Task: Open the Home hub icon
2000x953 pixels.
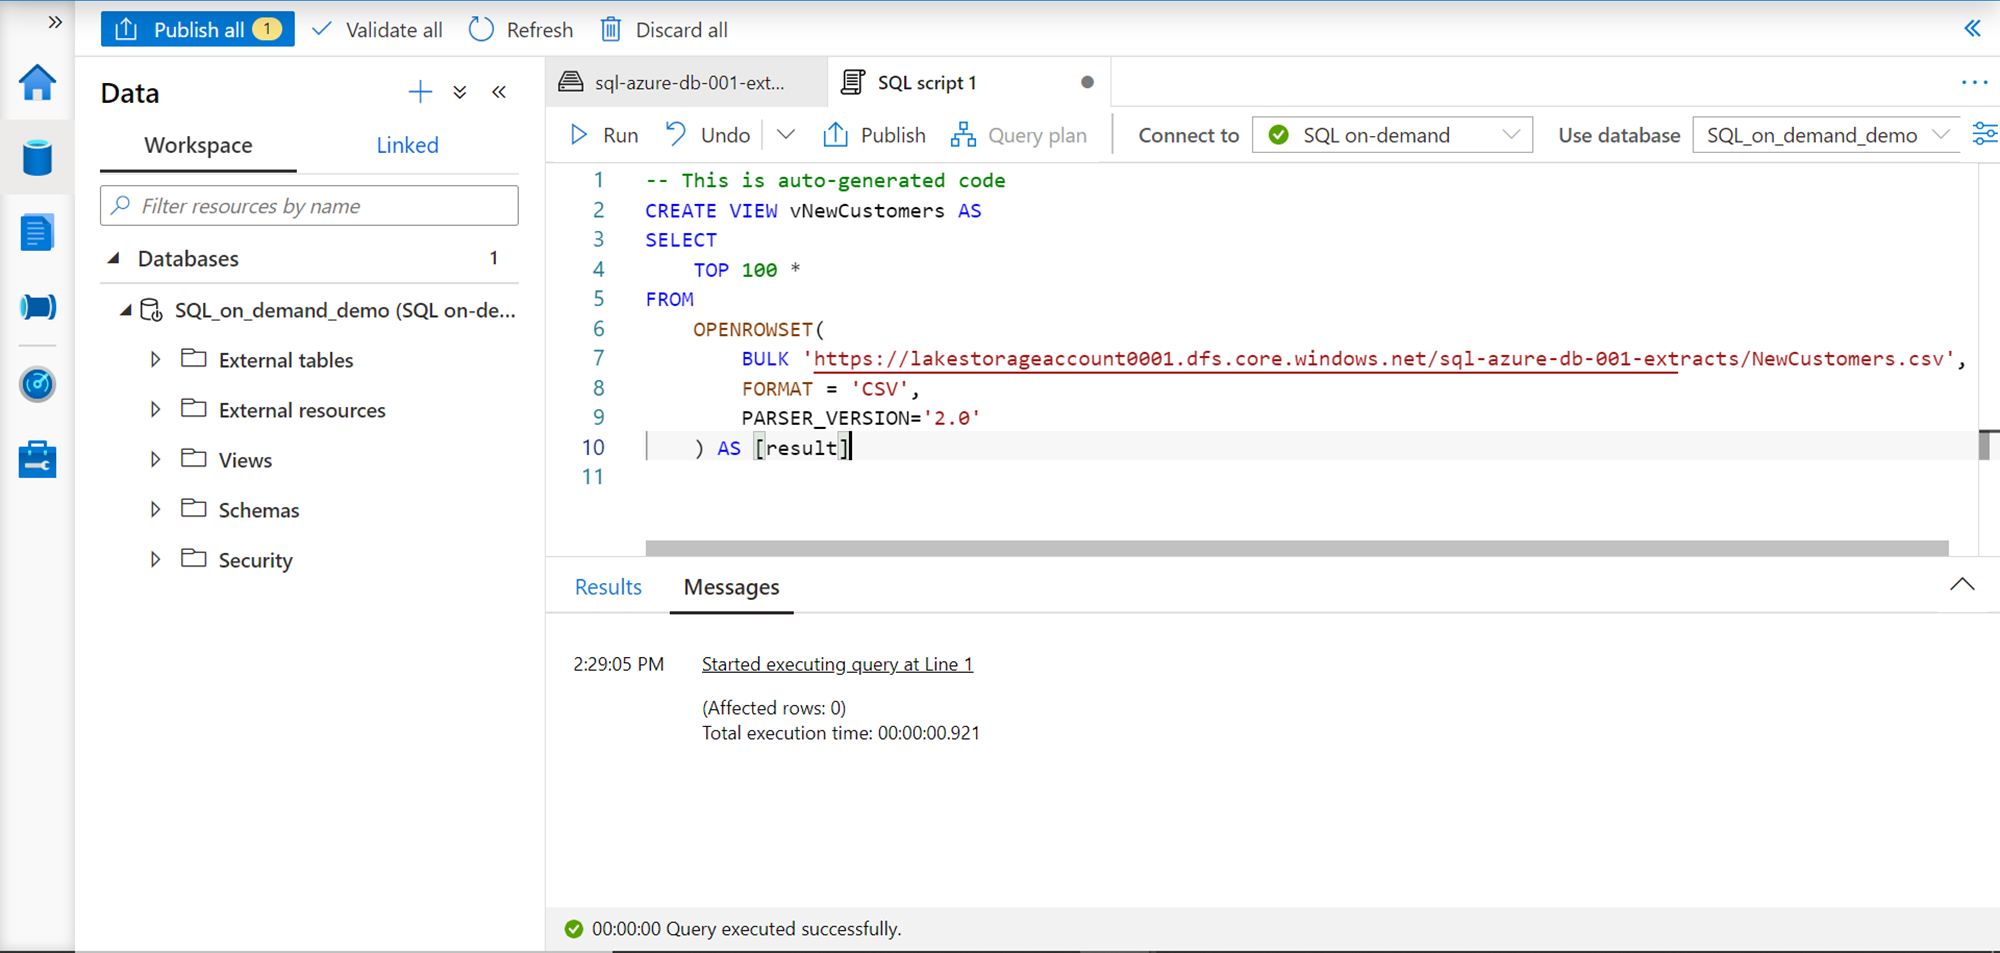Action: point(37,83)
